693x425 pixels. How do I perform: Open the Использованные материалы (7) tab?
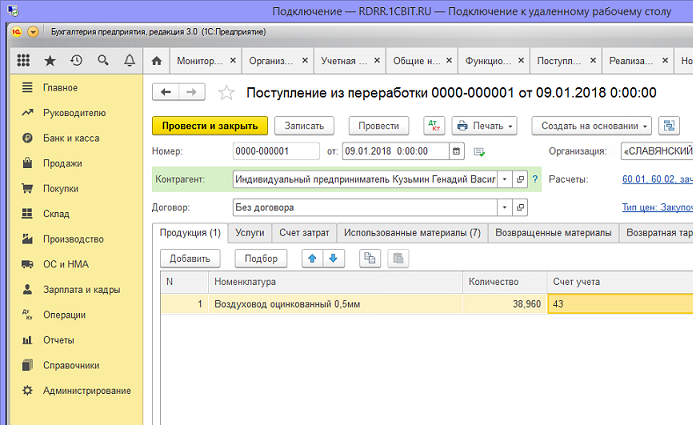click(x=412, y=233)
